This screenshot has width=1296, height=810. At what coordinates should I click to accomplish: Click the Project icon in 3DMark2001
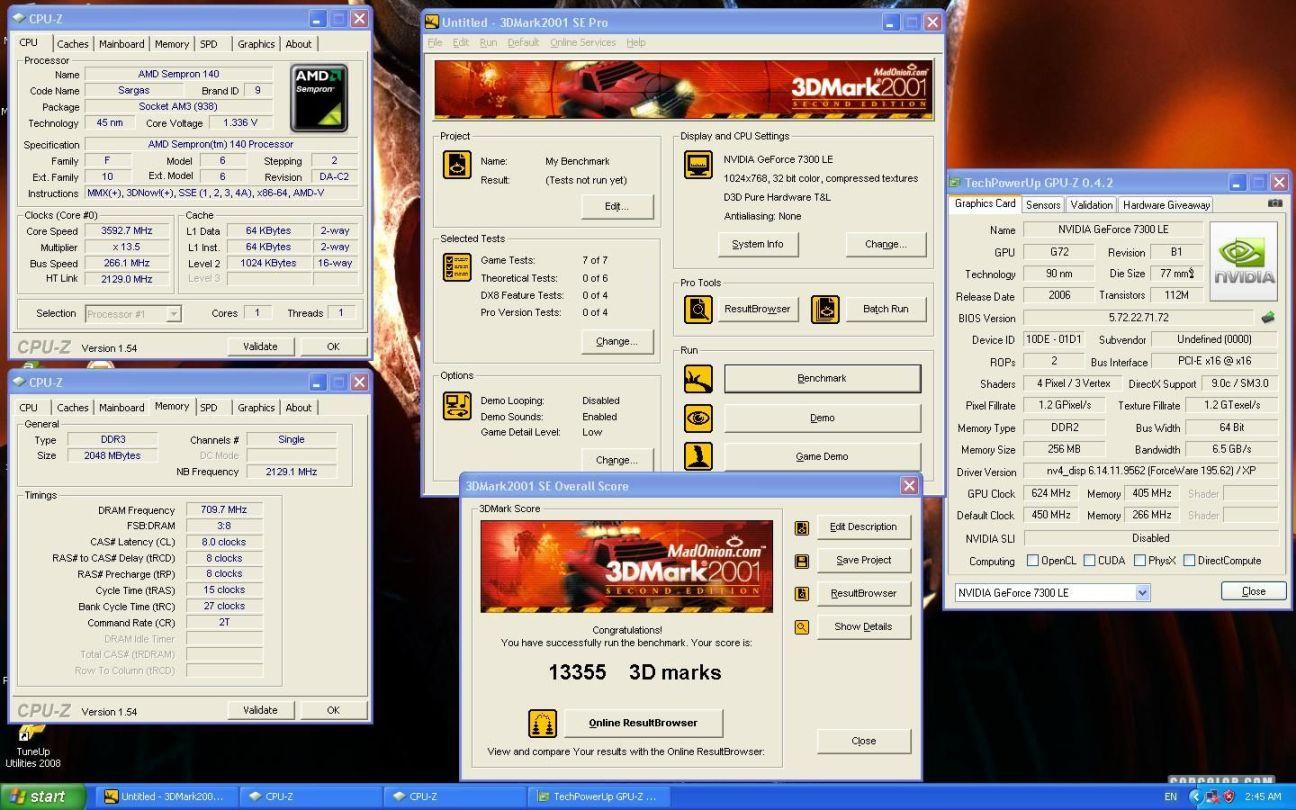[x=457, y=165]
